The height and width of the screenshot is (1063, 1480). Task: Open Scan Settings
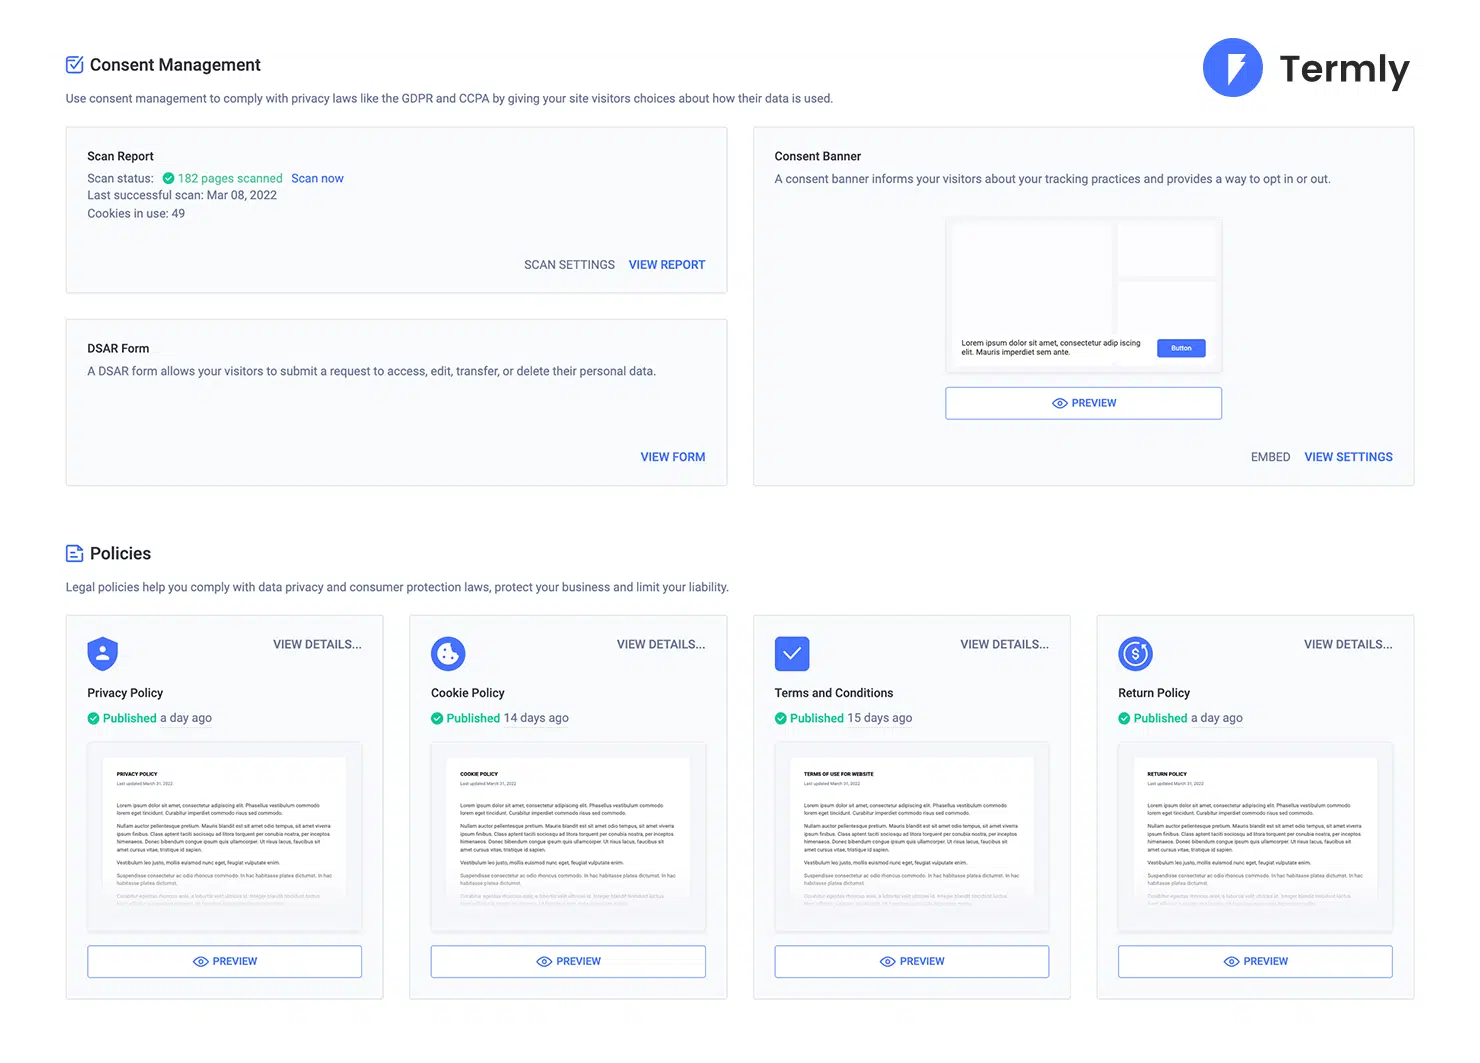[569, 265]
